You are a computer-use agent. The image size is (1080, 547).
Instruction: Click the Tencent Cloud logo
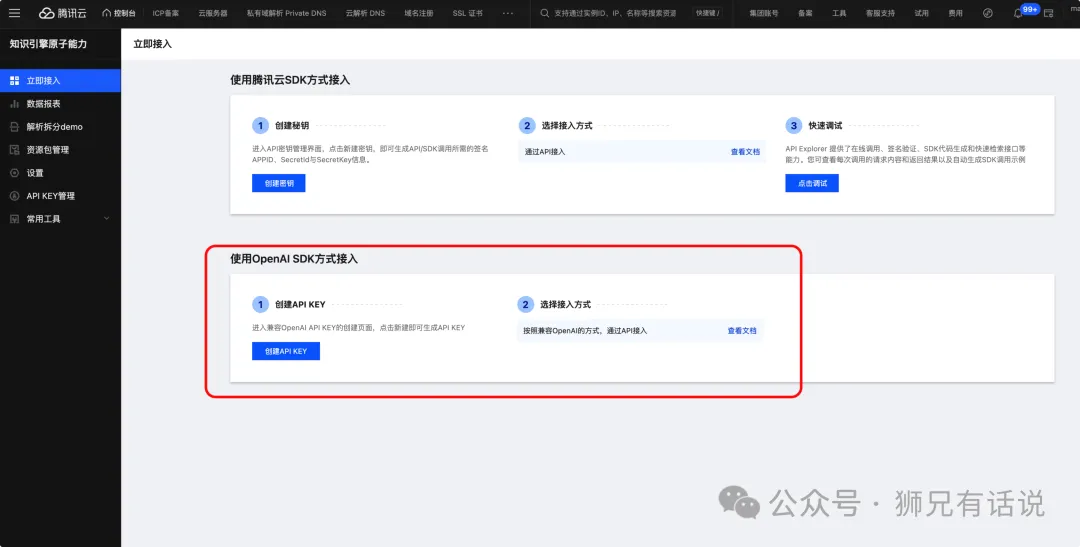(x=63, y=13)
